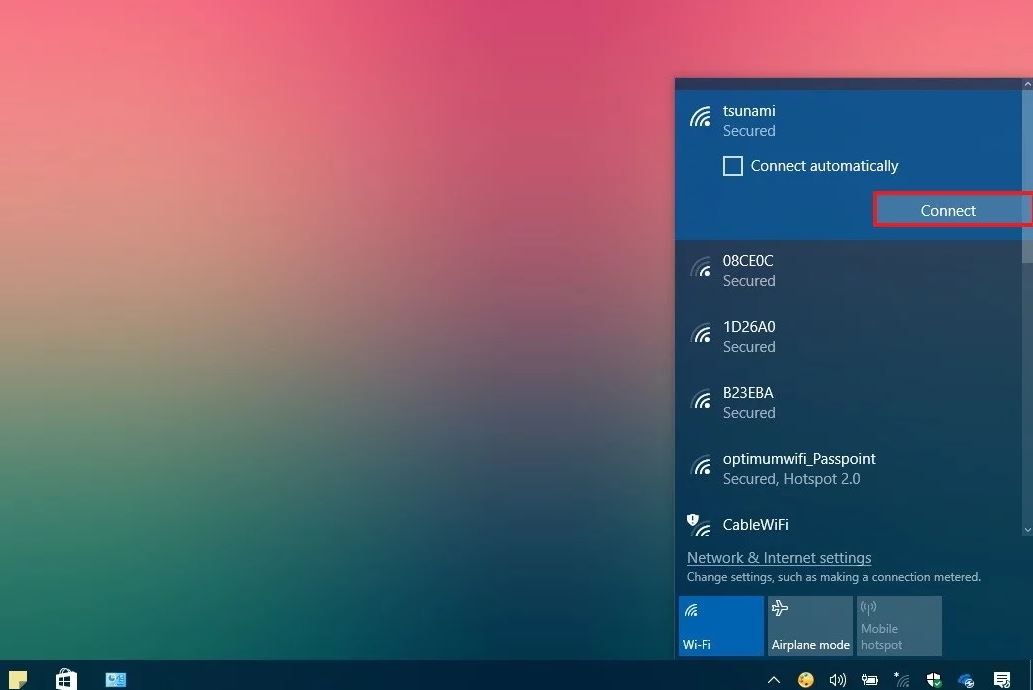Click the network list scrollbar thumb
Viewport: 1033px width, 690px height.
pos(1027,177)
